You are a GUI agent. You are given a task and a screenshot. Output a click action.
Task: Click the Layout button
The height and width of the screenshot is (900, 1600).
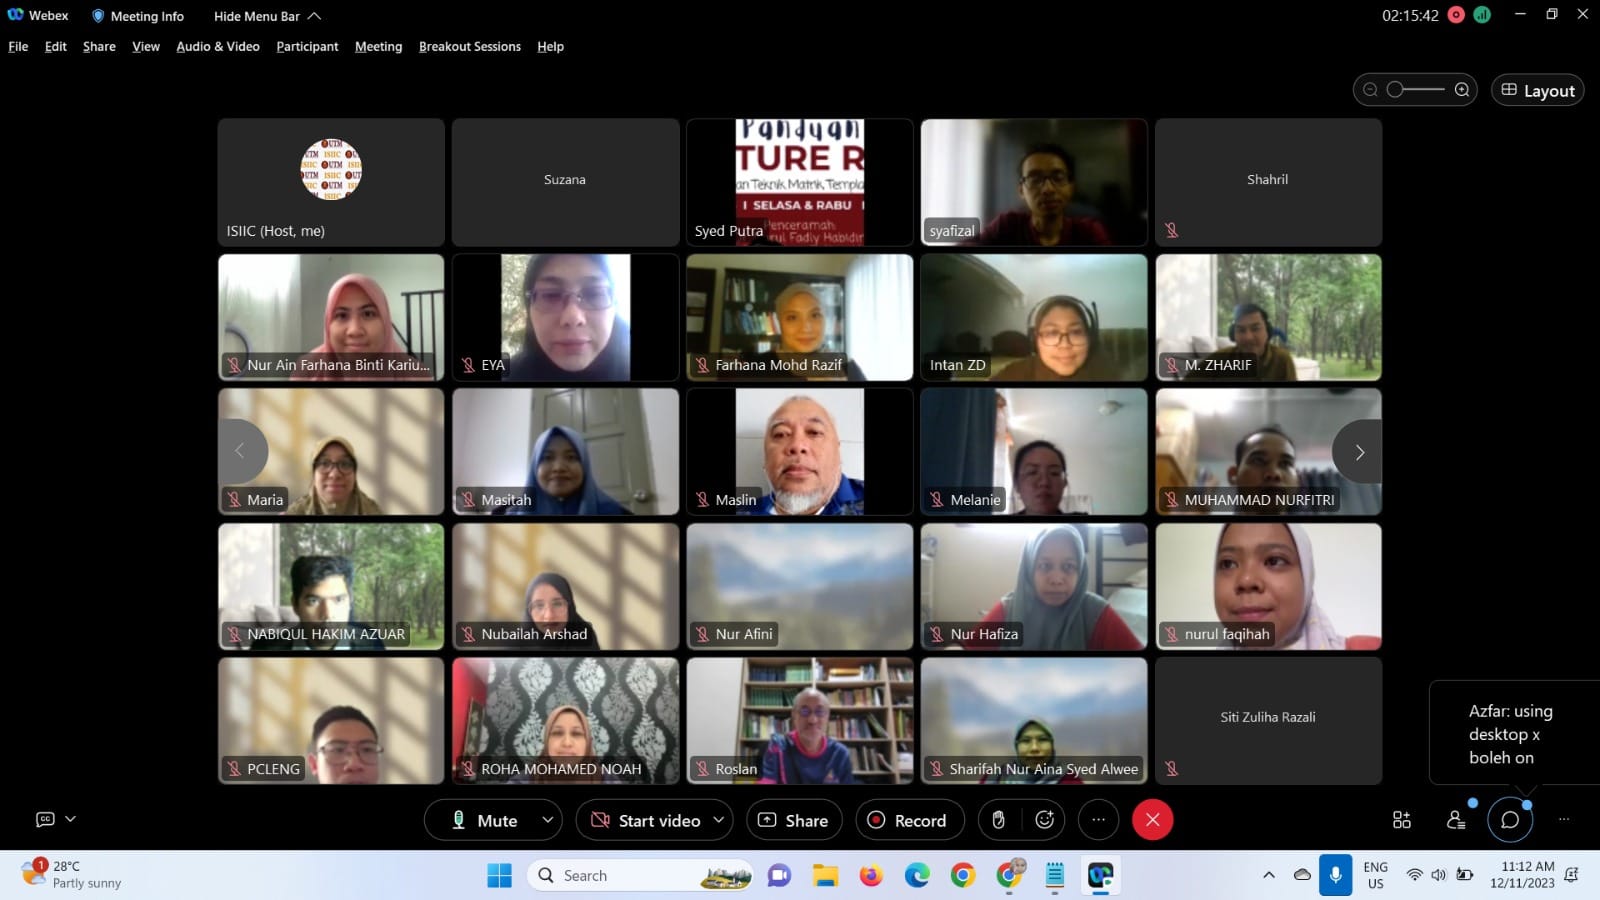click(1537, 90)
